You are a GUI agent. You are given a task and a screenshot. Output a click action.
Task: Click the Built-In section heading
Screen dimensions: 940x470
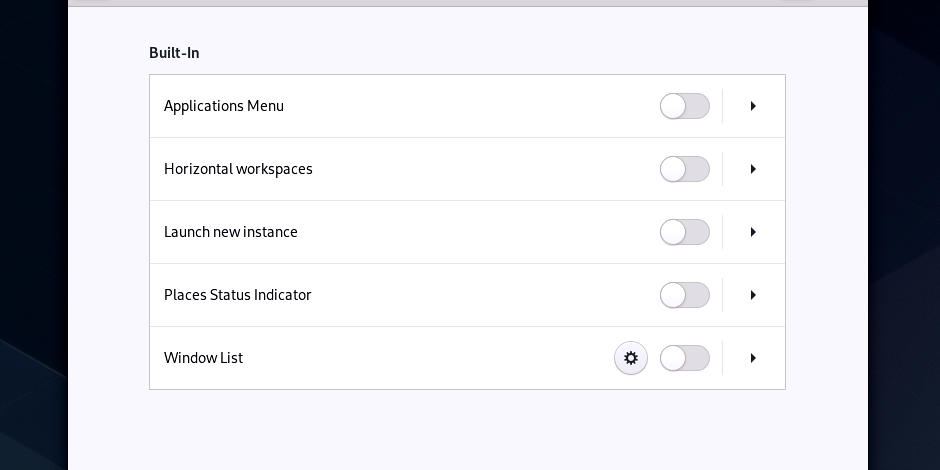174,53
